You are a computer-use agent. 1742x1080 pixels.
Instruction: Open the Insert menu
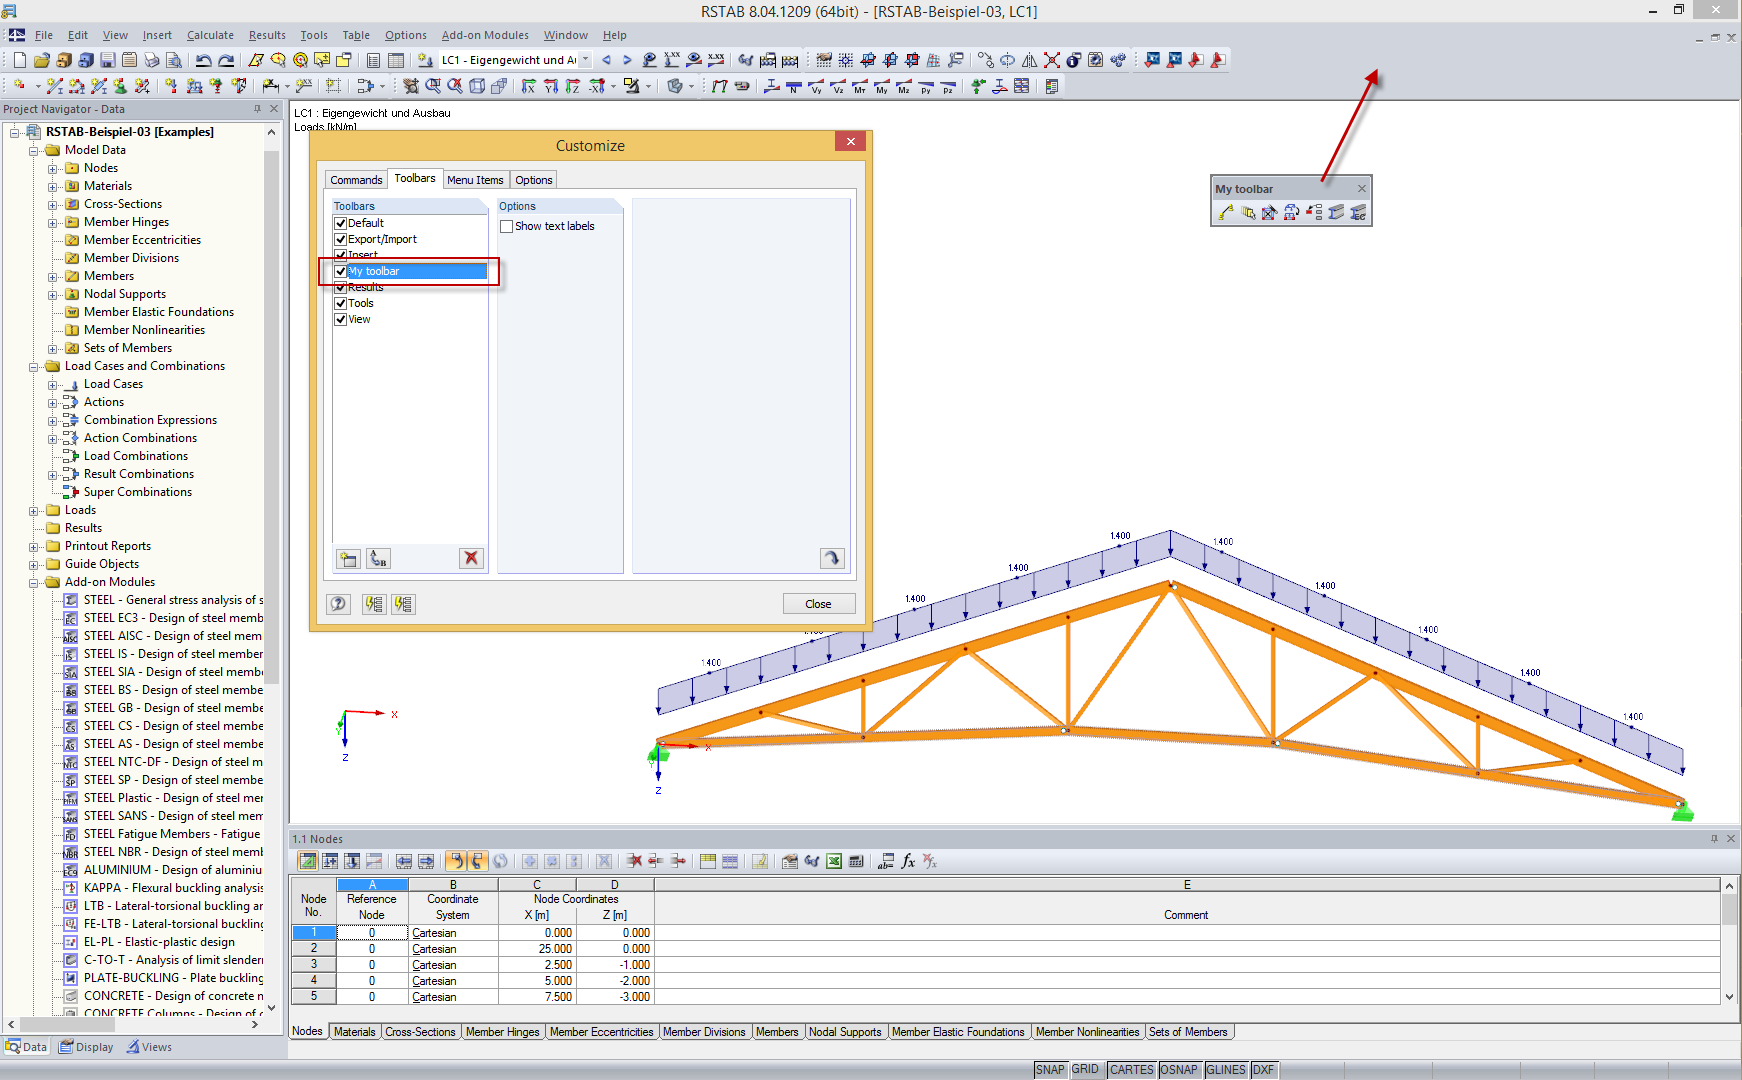tap(157, 35)
